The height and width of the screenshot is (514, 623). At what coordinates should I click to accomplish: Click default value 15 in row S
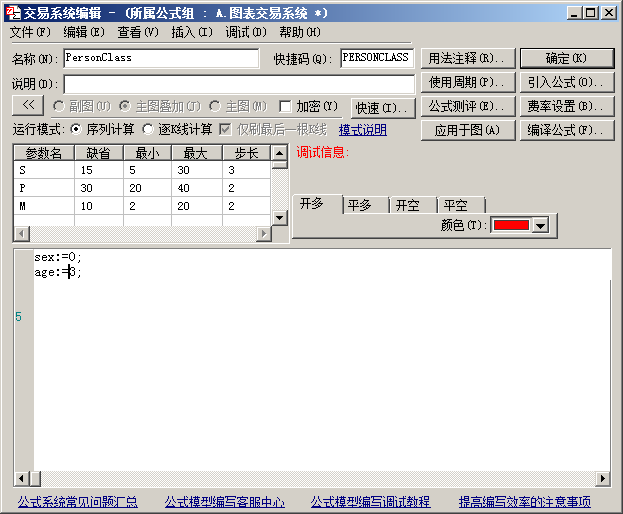click(x=99, y=170)
